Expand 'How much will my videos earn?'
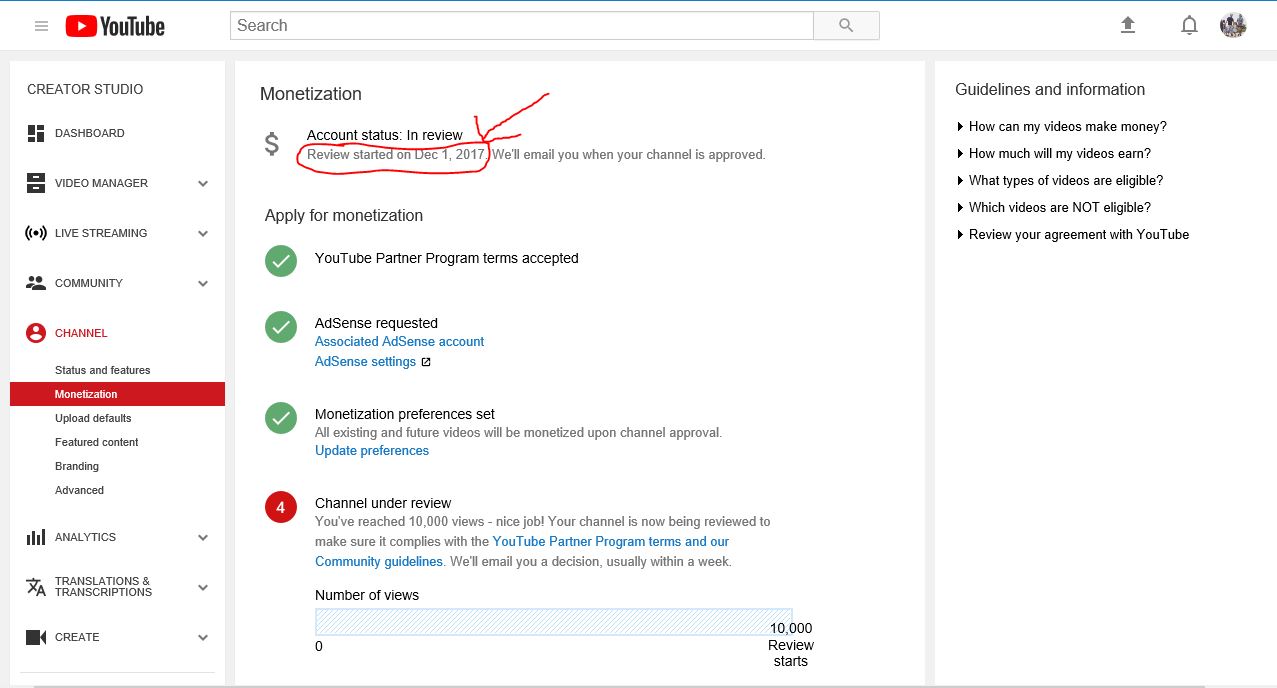The image size is (1277, 688). [1053, 153]
